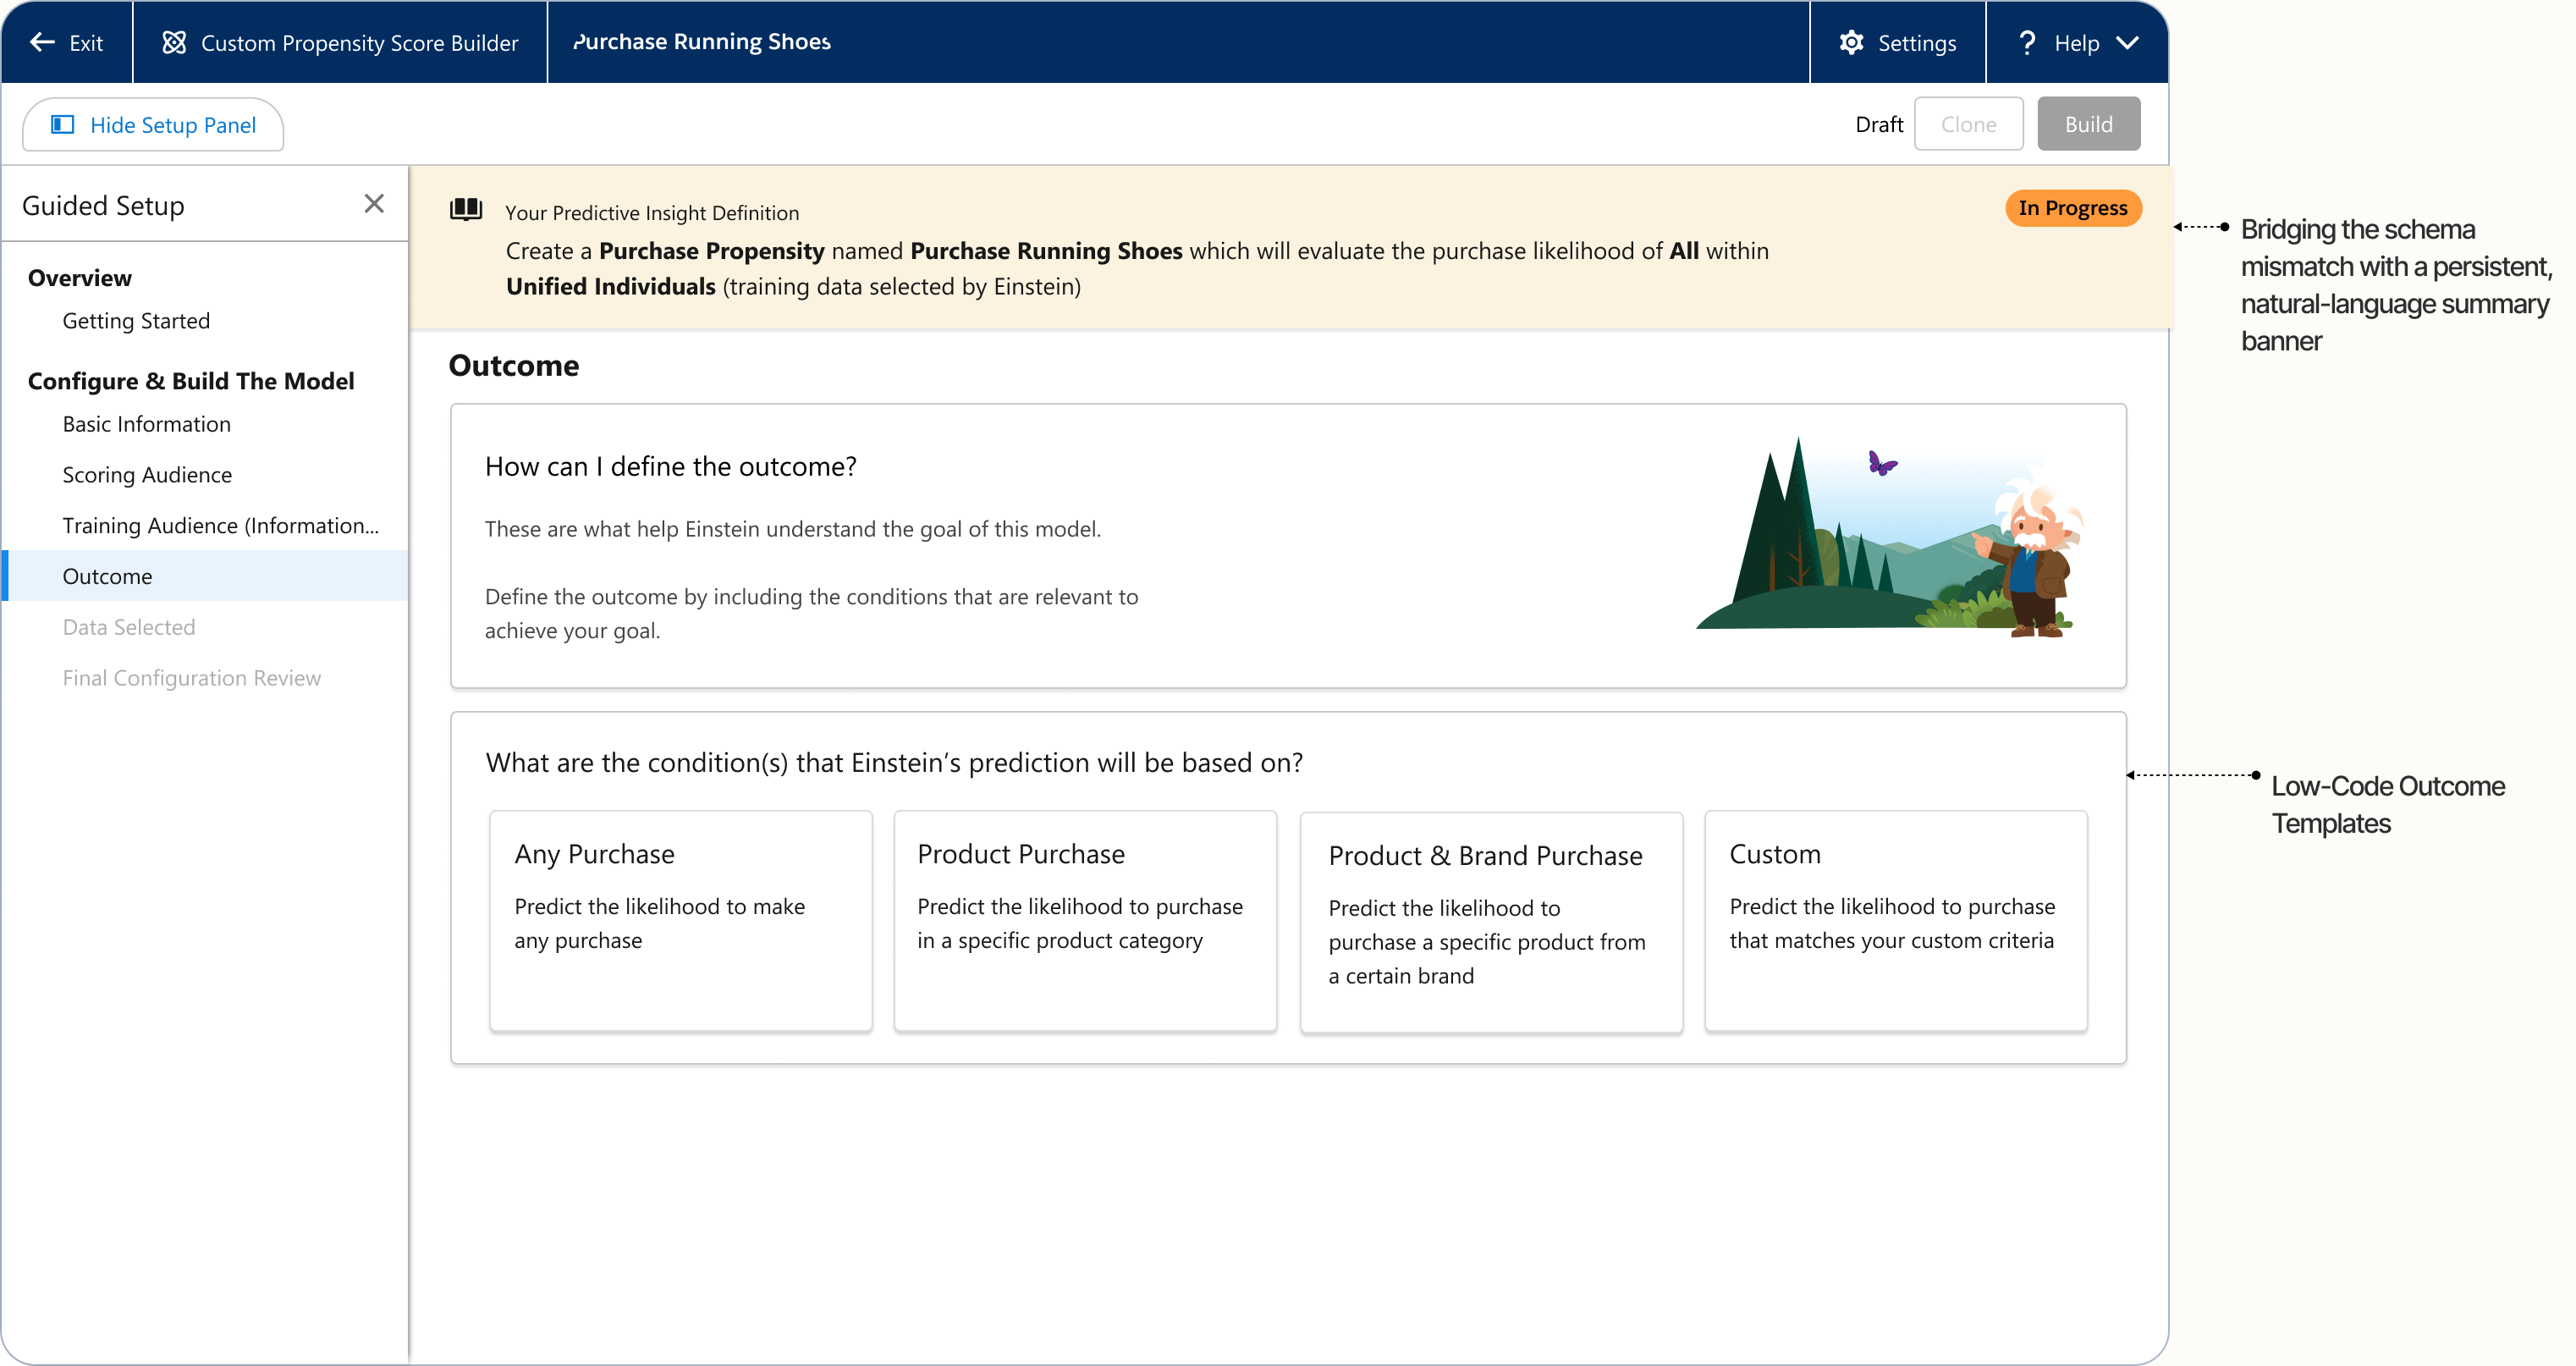Click the Custom Propensity Score Builder atom icon
2576x1366 pixels.
pyautogui.click(x=174, y=42)
